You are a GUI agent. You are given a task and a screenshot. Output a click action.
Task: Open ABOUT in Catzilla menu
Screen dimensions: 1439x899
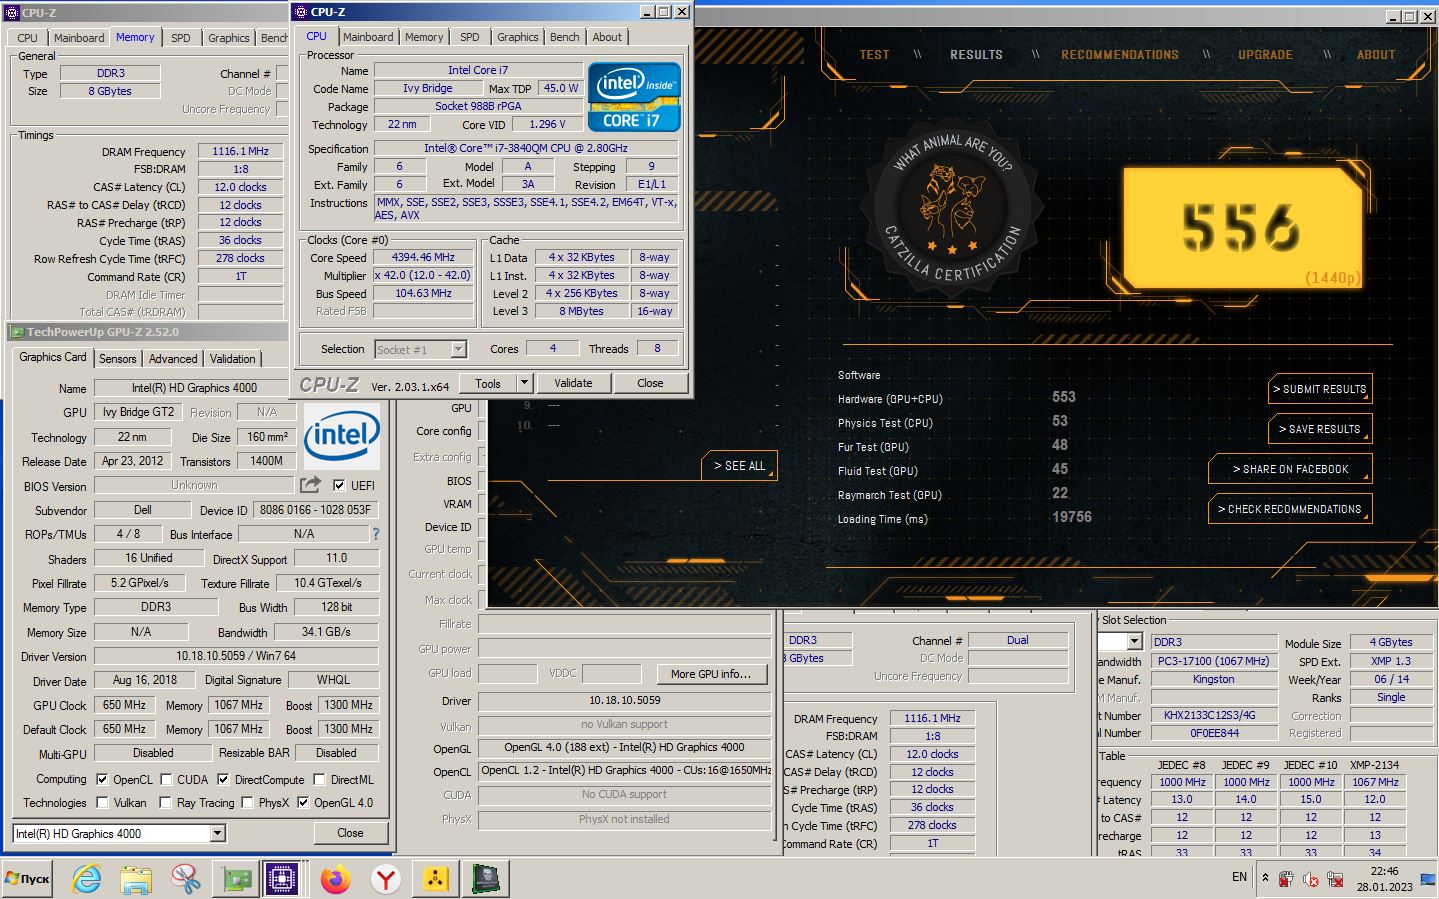coord(1376,55)
